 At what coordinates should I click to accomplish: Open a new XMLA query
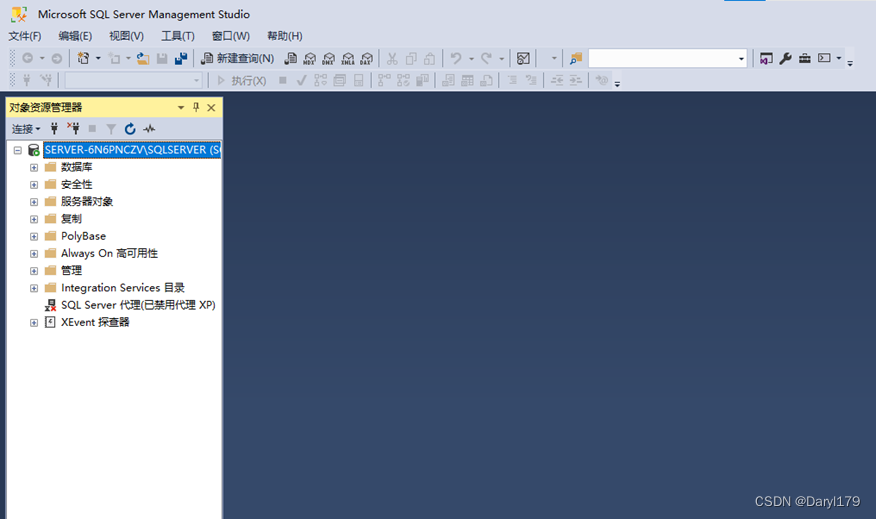click(347, 58)
